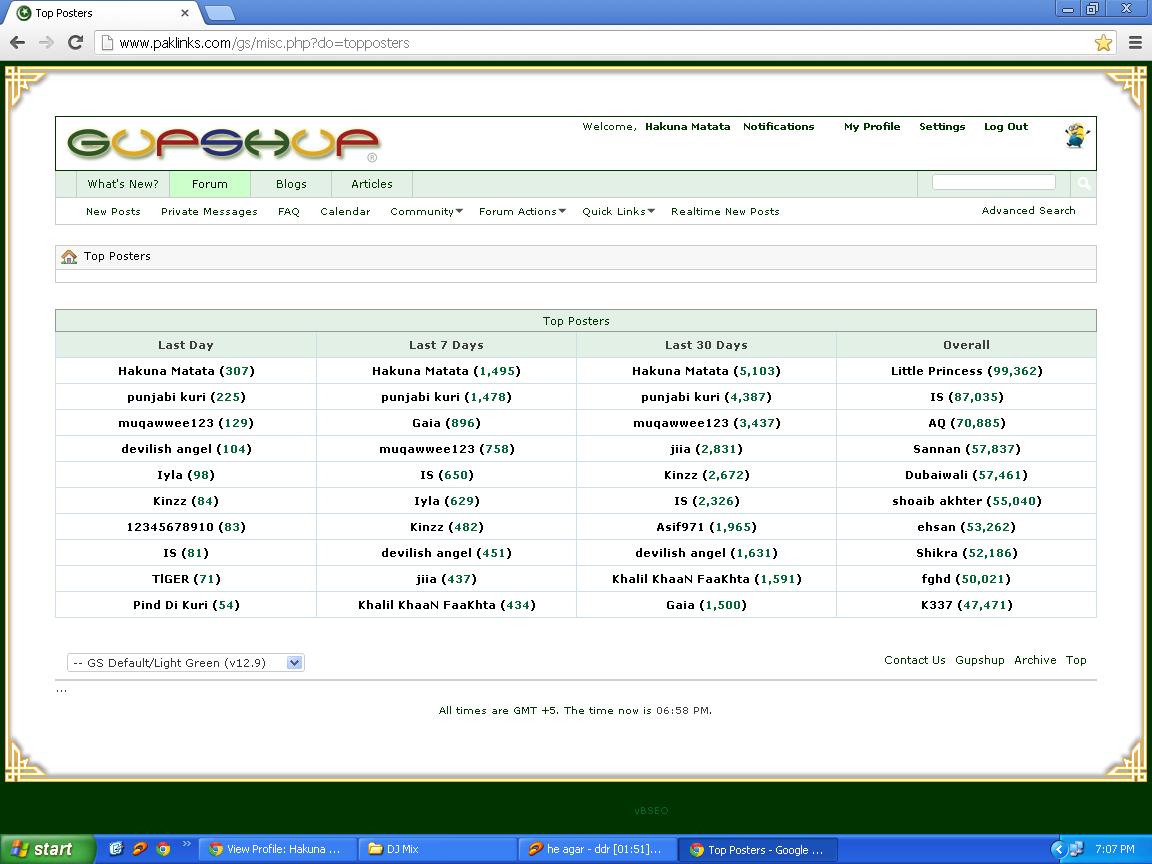Click the Gupshup logo

click(x=223, y=144)
